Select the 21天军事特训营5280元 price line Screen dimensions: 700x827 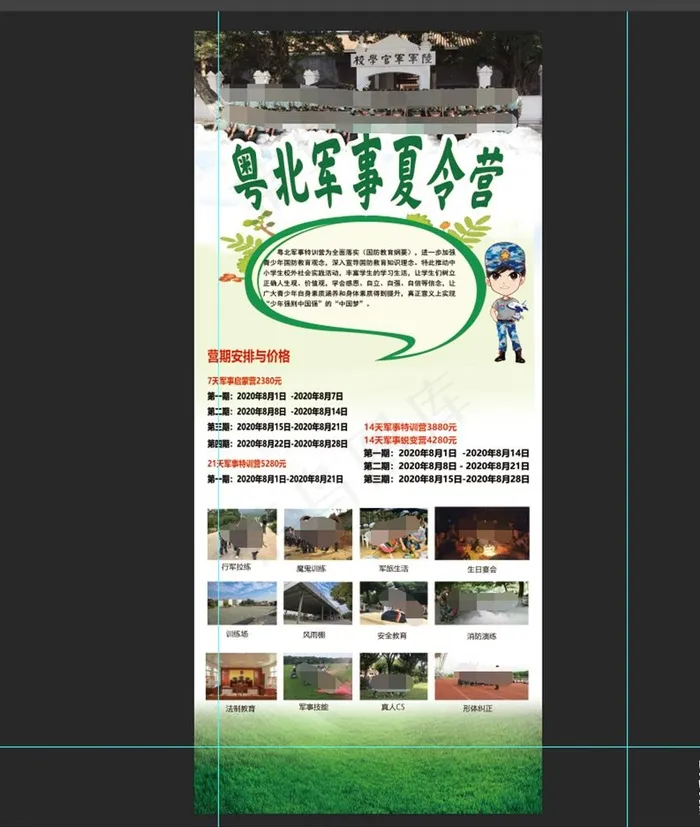(247, 464)
